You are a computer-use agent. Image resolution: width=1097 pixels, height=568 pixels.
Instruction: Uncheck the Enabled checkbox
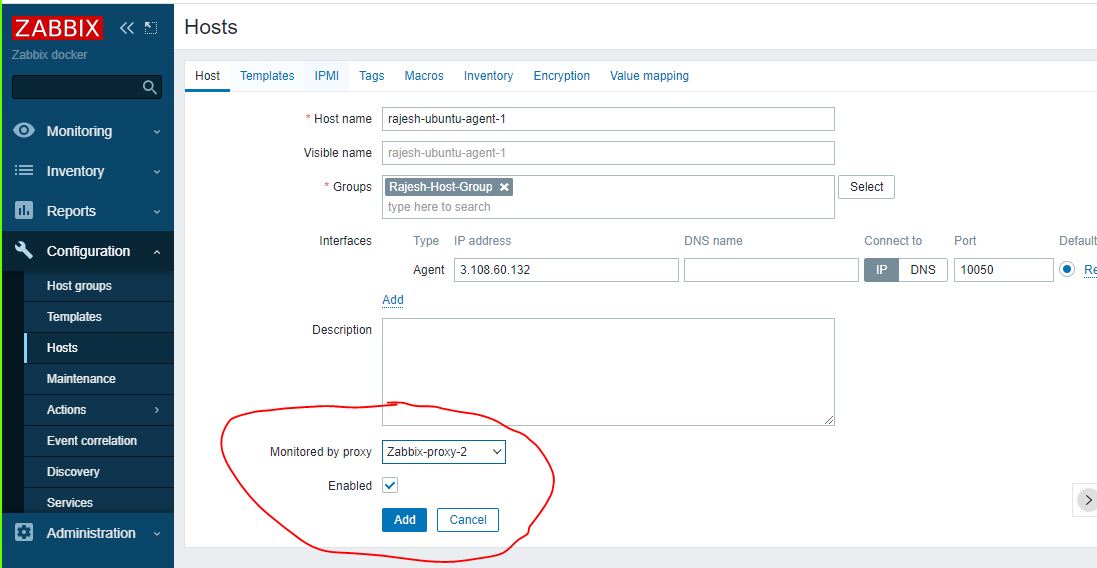[x=390, y=485]
